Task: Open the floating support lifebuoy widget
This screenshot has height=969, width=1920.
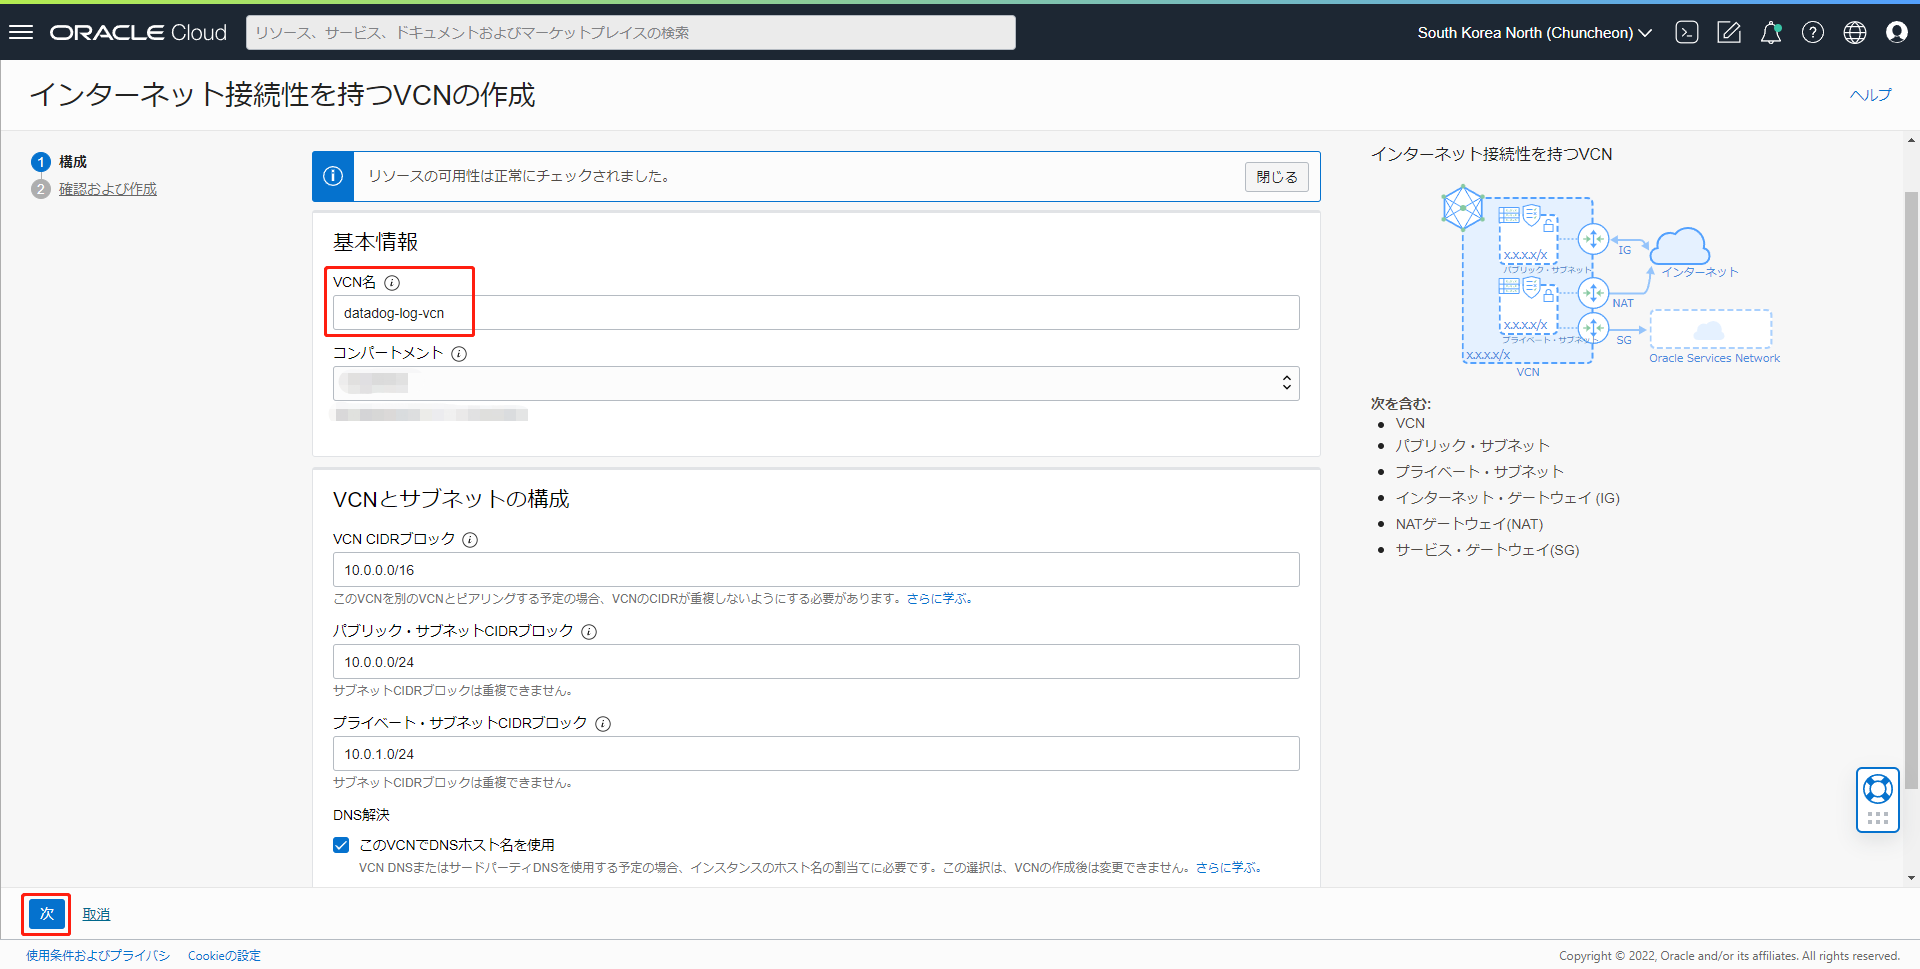Action: pos(1877,790)
